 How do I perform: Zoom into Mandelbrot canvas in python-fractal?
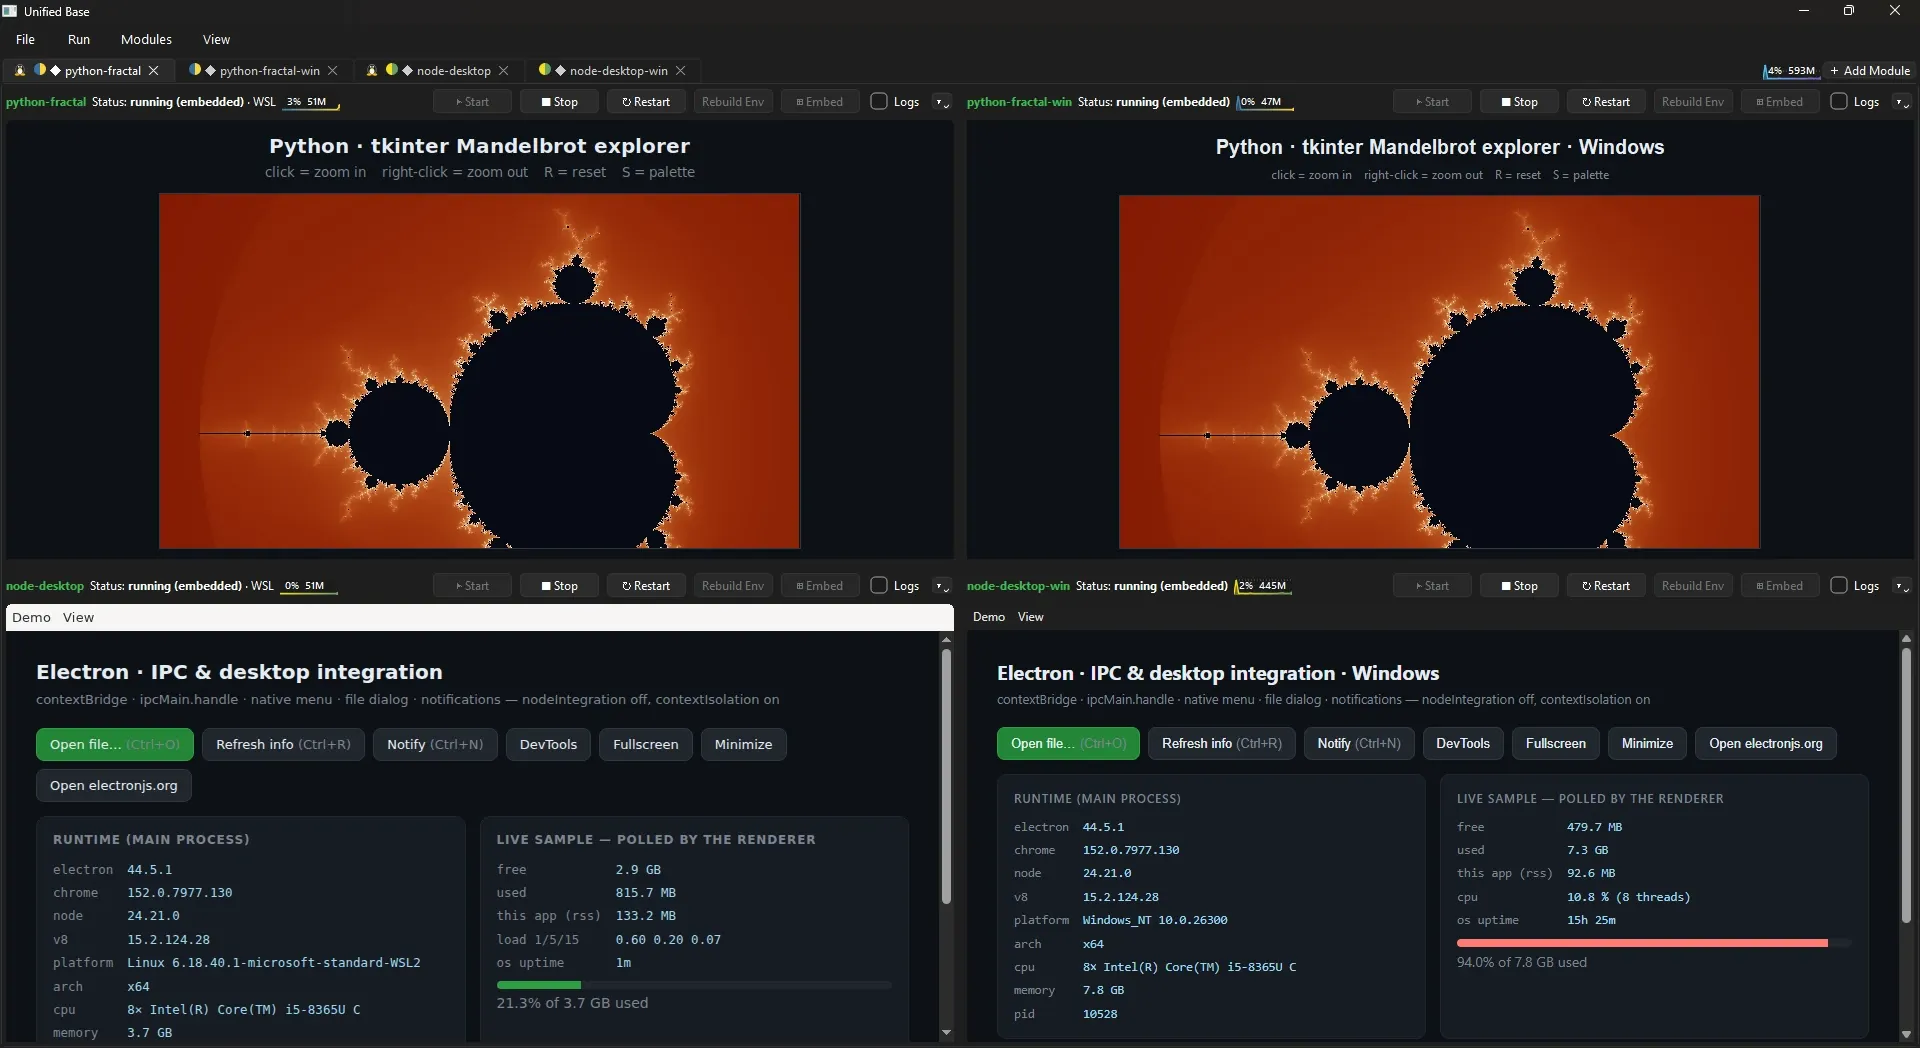(480, 371)
